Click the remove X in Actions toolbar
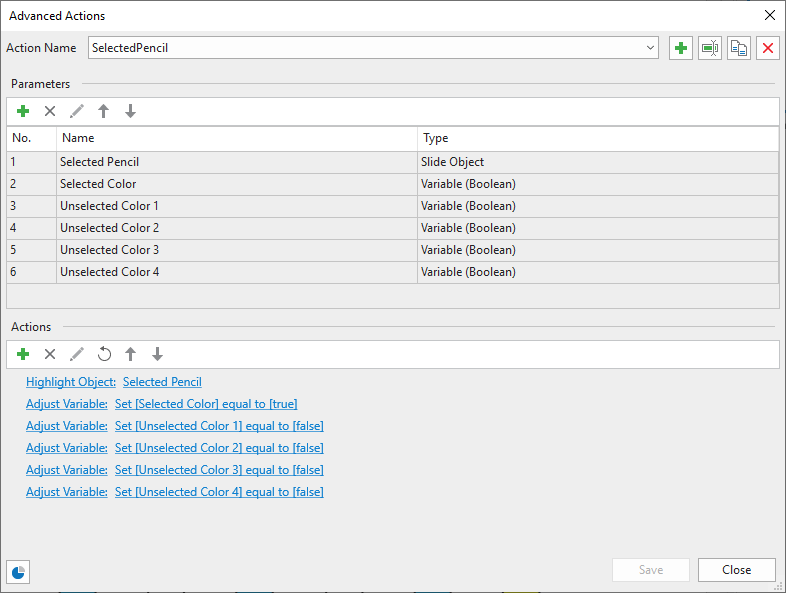786x593 pixels. click(50, 354)
